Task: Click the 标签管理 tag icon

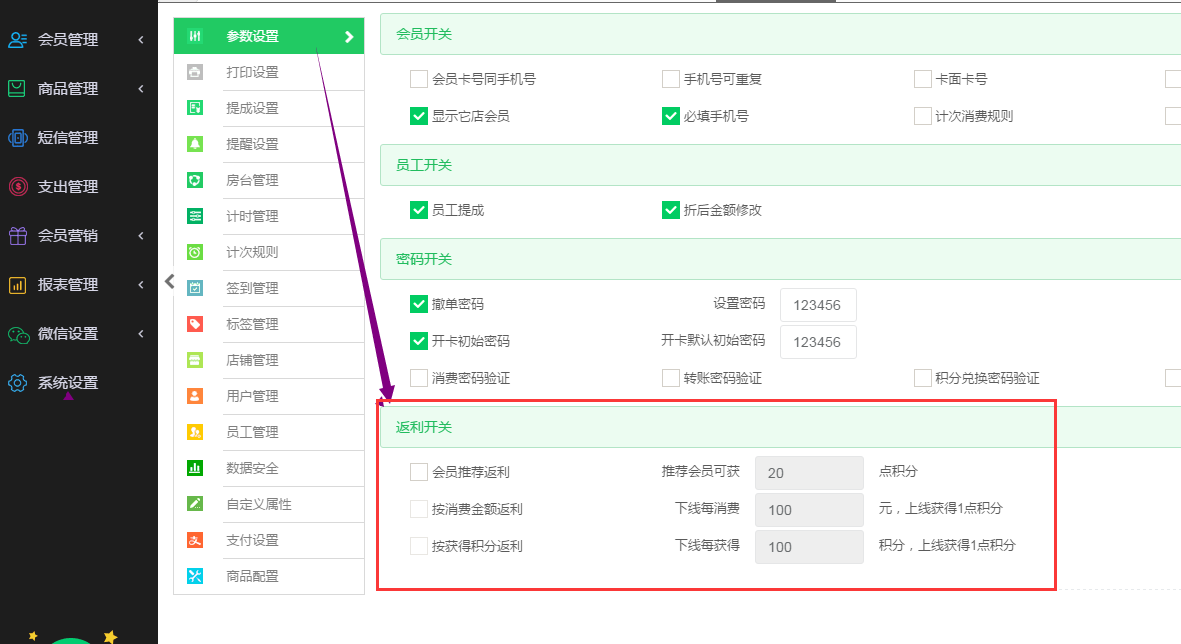Action: pyautogui.click(x=195, y=324)
